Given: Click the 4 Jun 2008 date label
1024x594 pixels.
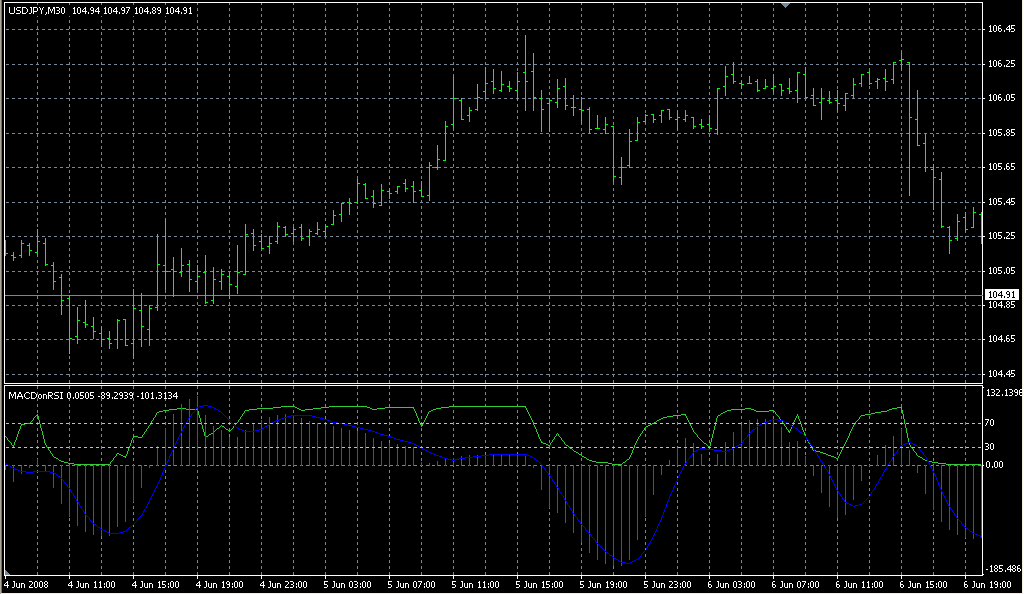Looking at the screenshot, I should tap(26, 584).
